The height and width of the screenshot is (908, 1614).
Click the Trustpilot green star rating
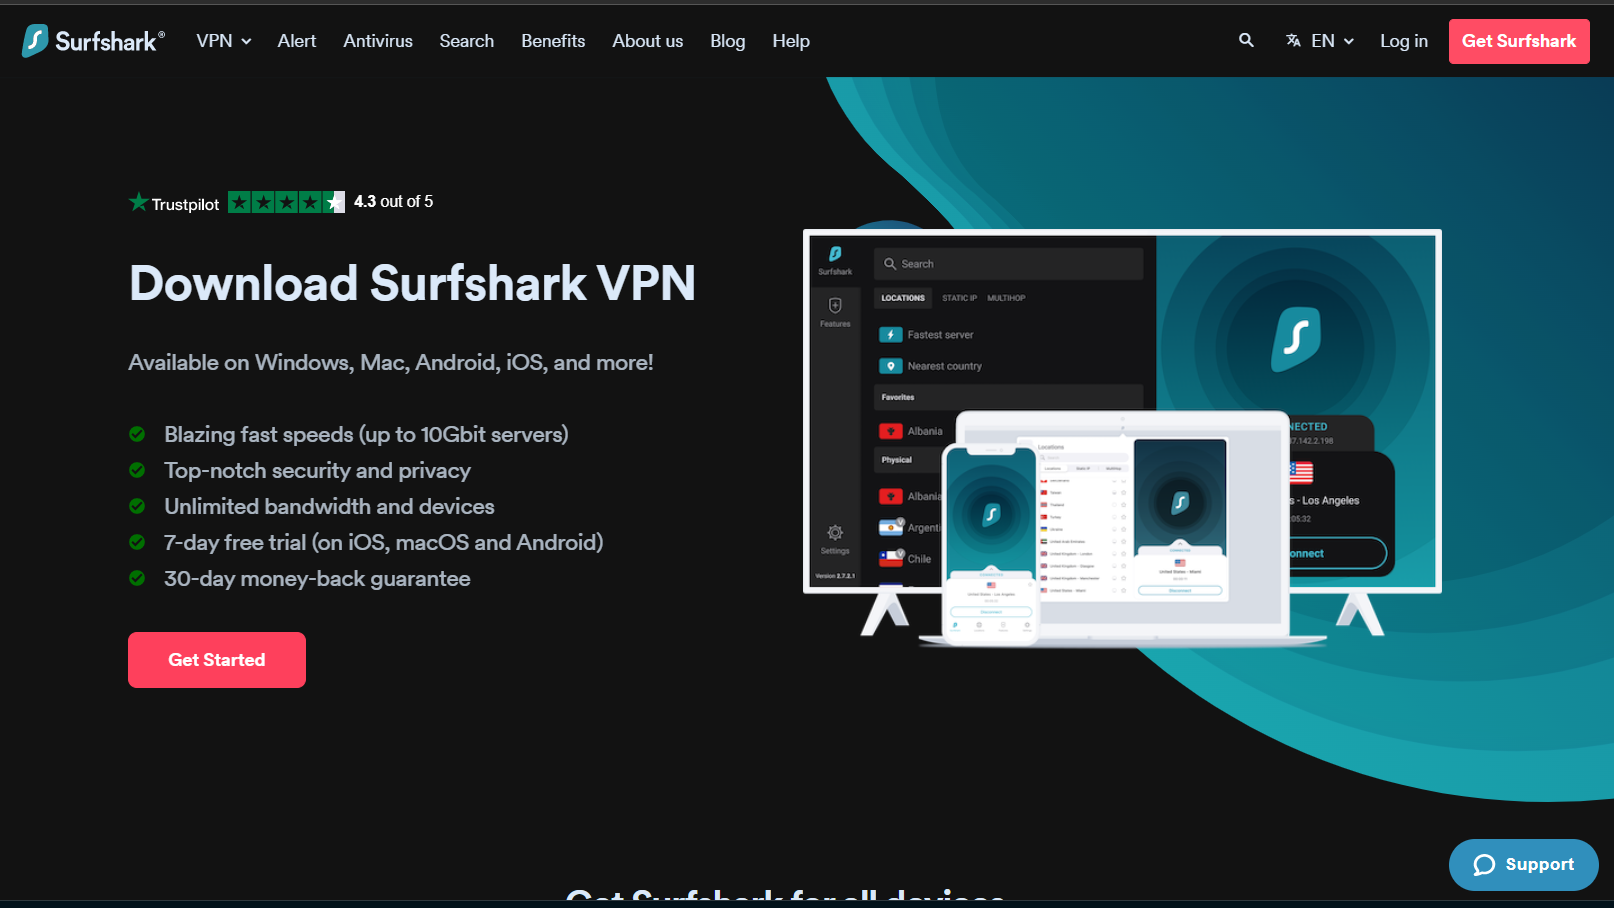(287, 202)
